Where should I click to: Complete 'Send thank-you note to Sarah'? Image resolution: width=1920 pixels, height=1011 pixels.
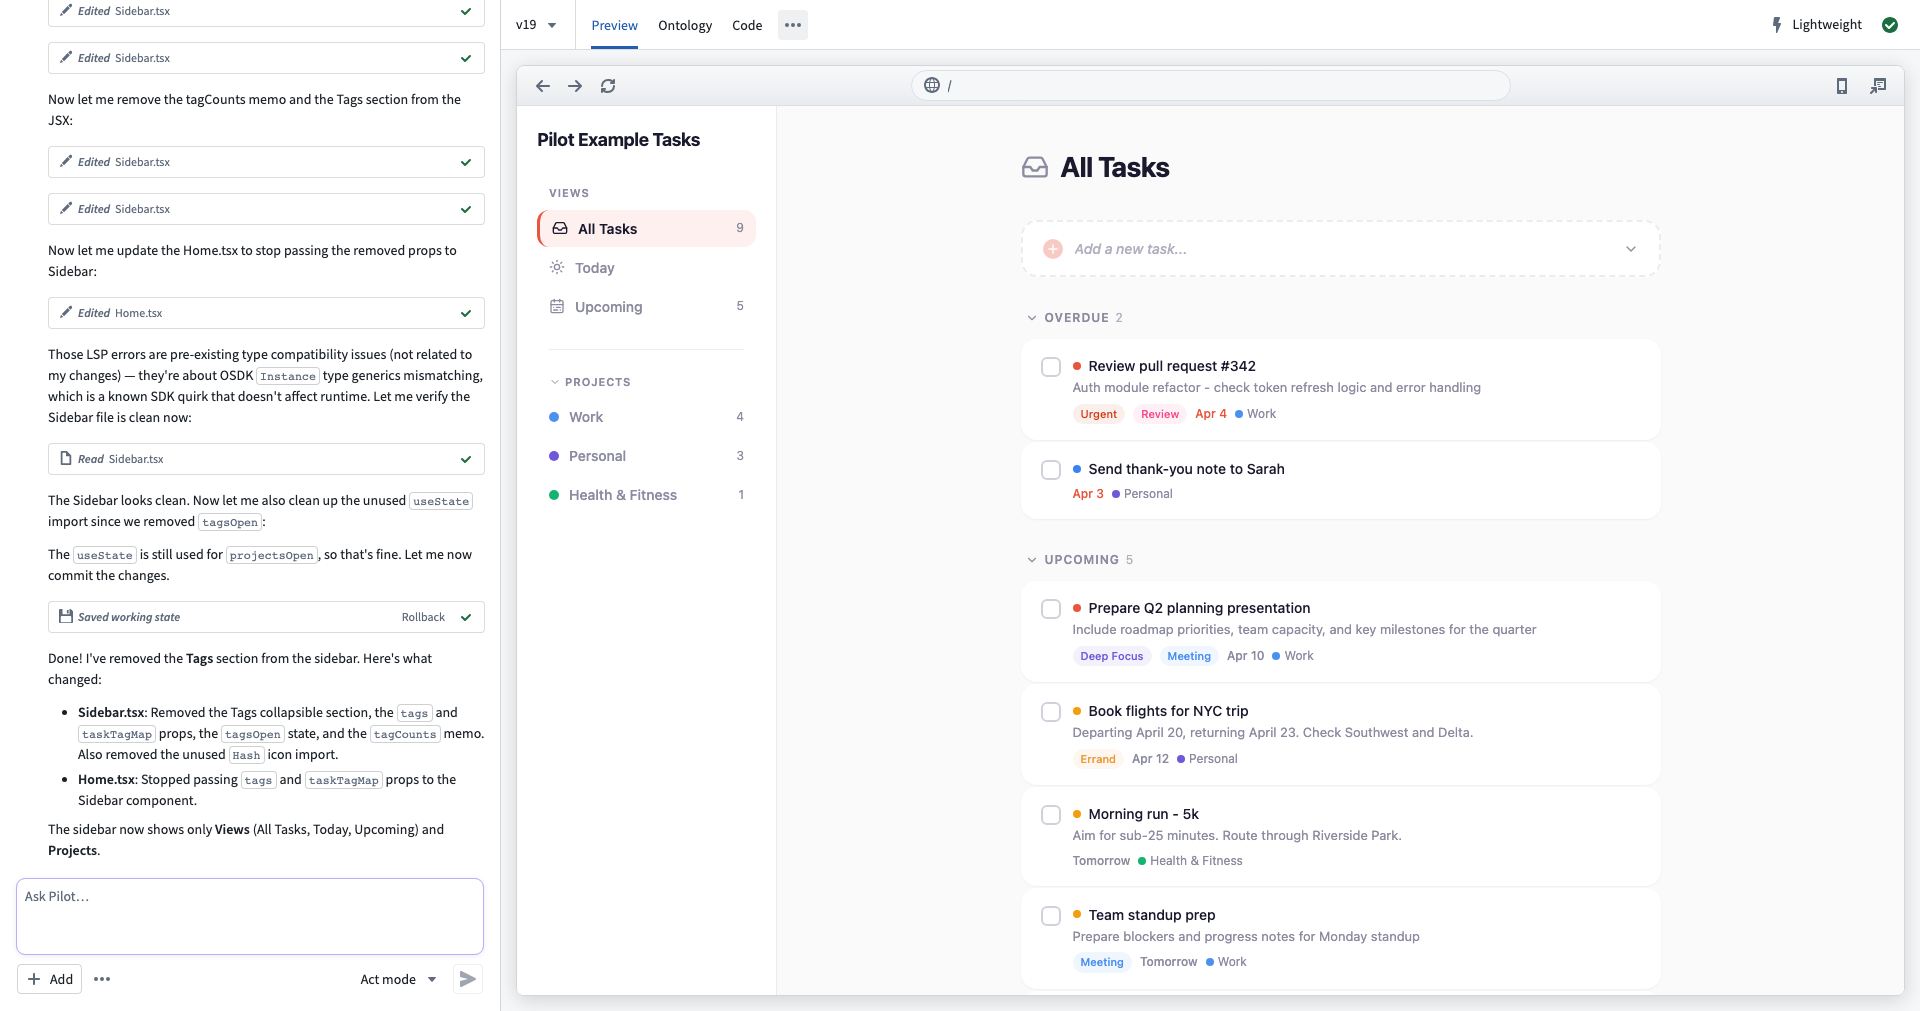pyautogui.click(x=1050, y=469)
